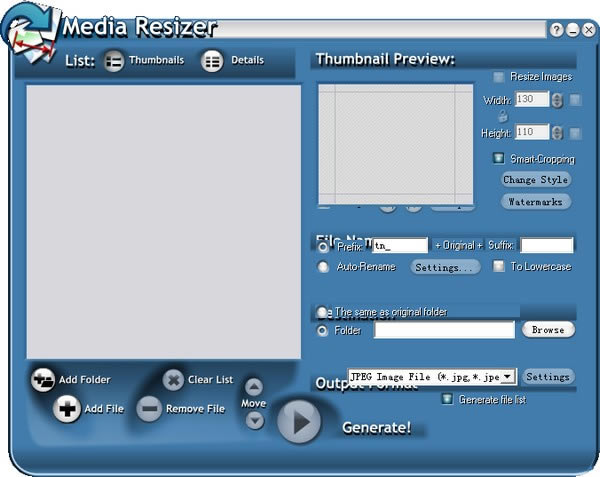Viewport: 600px width, 477px height.
Task: Switch list to Thumbnails view
Action: click(113, 61)
